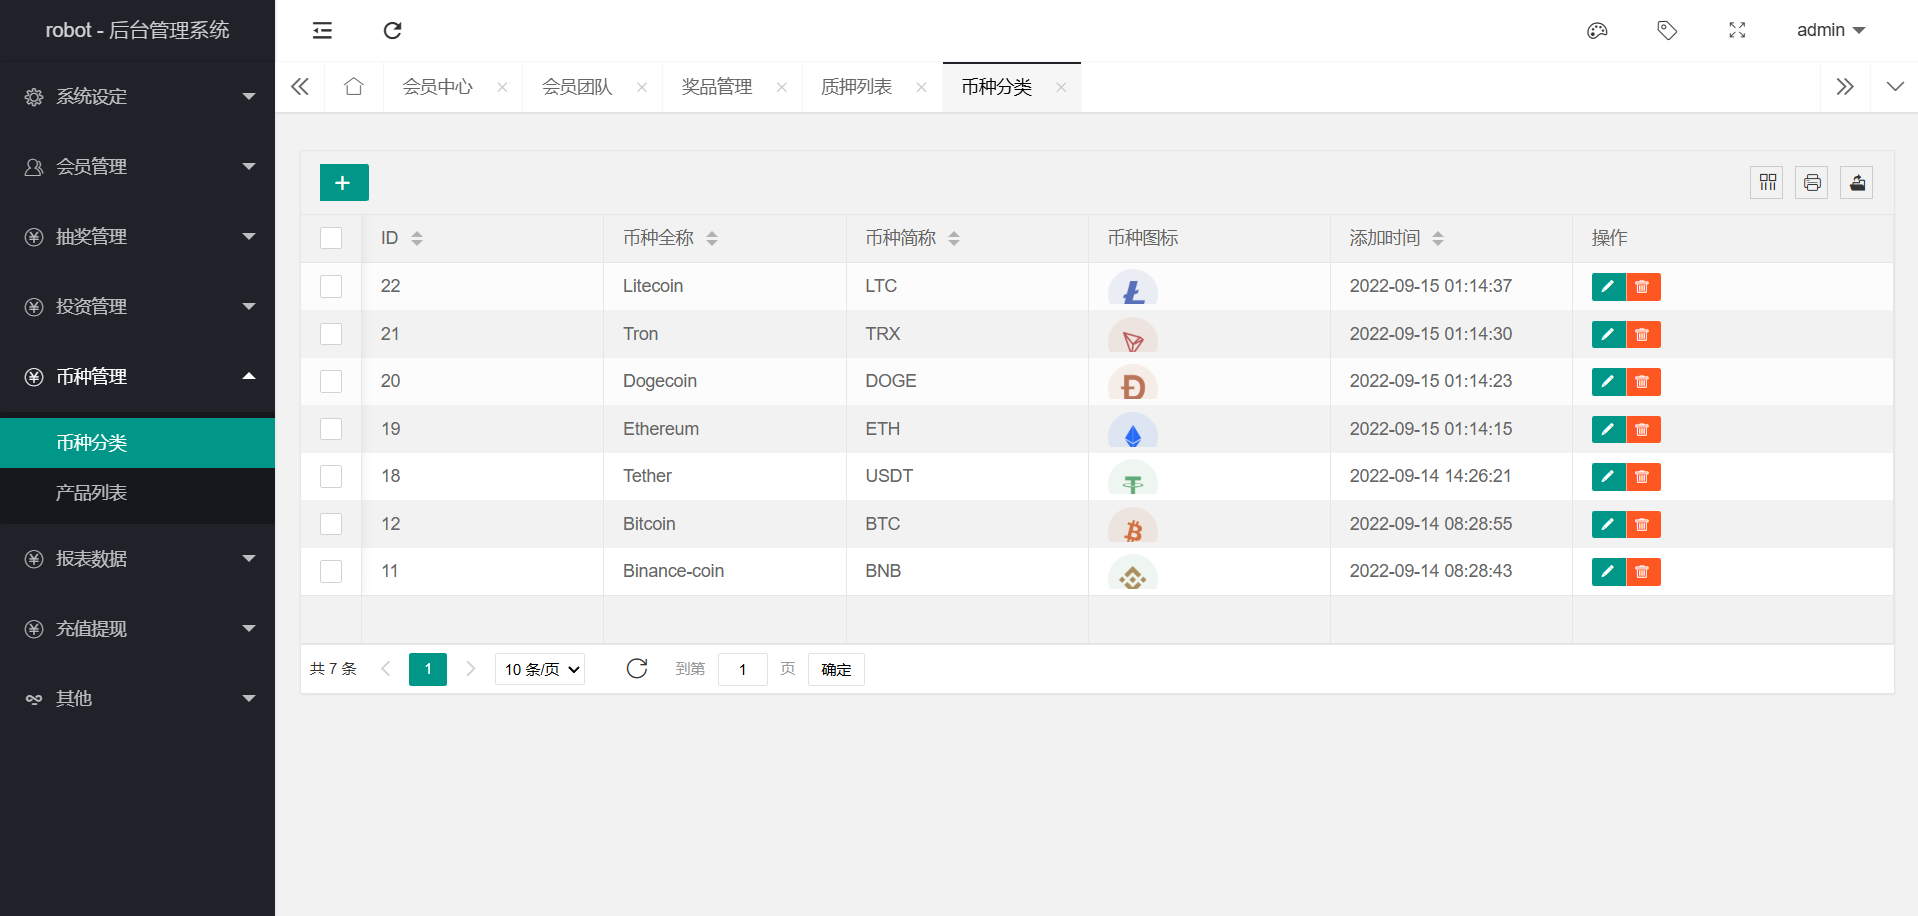This screenshot has height=916, width=1918.
Task: Click the page number input field
Action: 742,670
